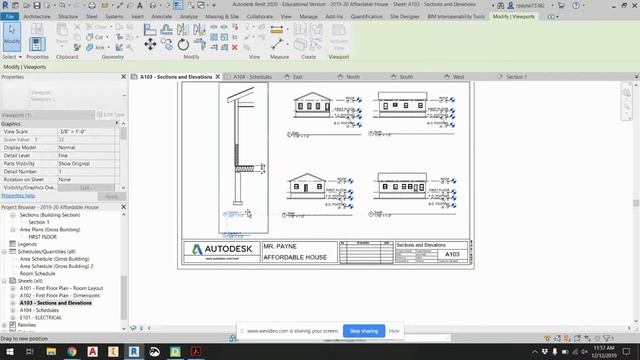Image resolution: width=640 pixels, height=360 pixels.
Task: Open the Properties palette icon in ribbon
Action: pyautogui.click(x=37, y=44)
